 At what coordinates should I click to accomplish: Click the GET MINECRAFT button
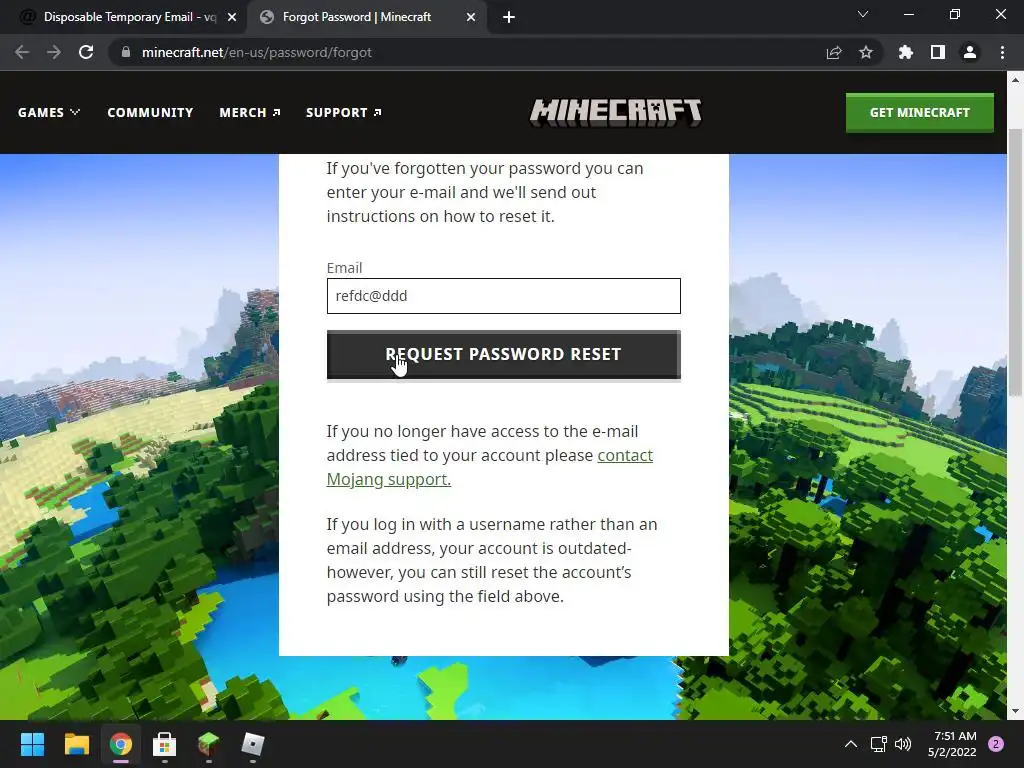920,112
